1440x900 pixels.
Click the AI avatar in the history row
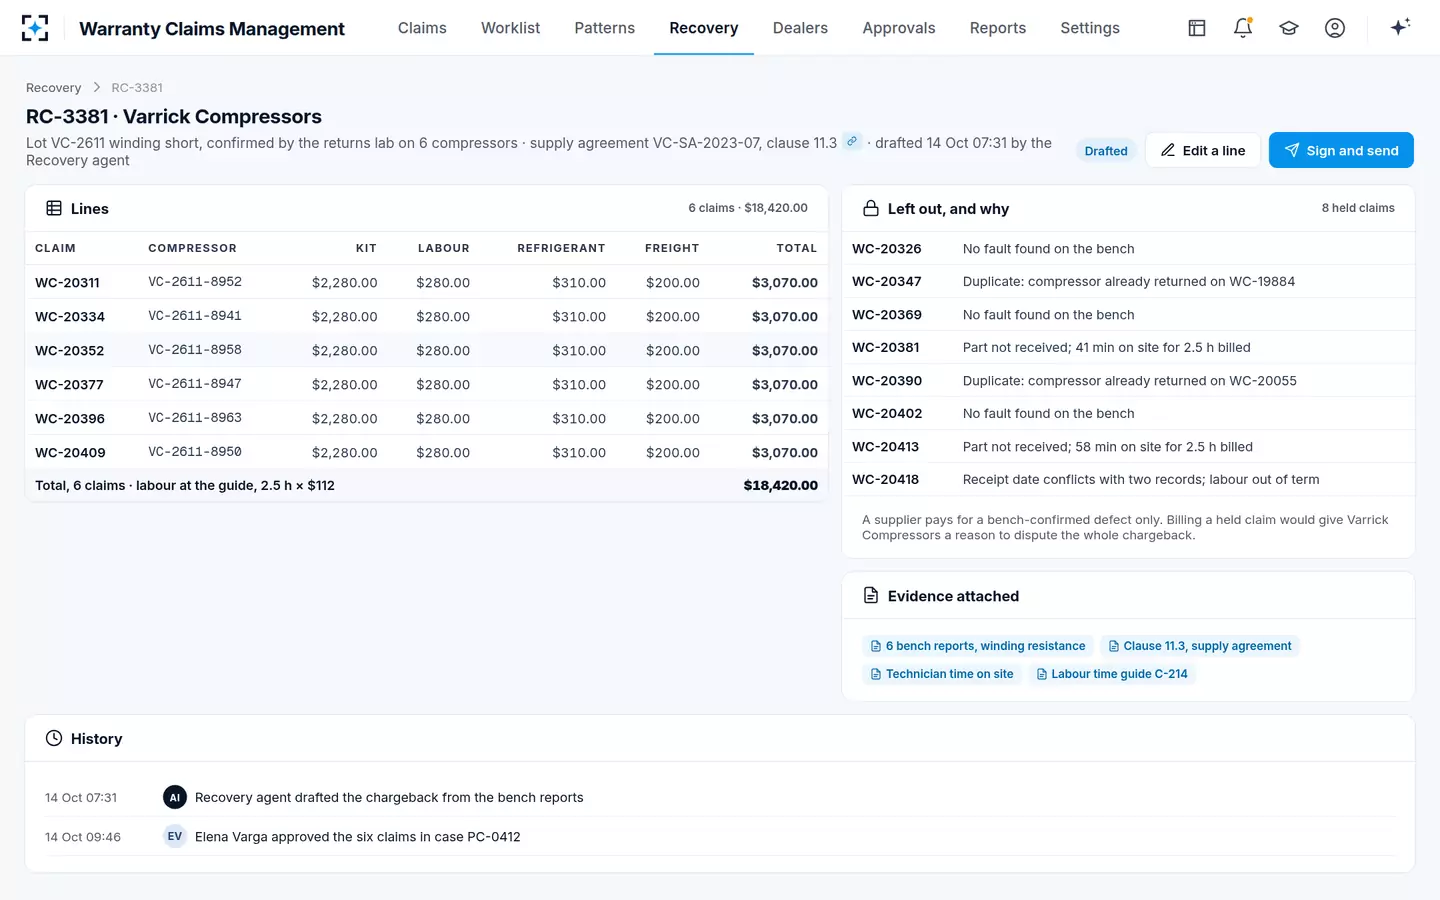point(175,797)
